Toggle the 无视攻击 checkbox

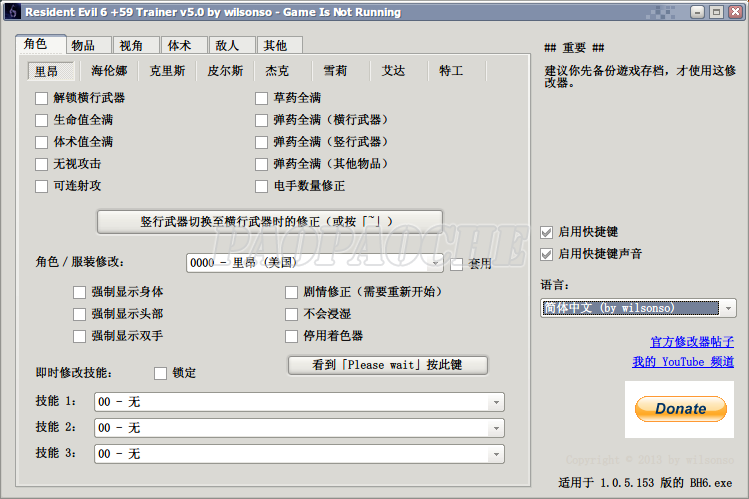pos(42,164)
